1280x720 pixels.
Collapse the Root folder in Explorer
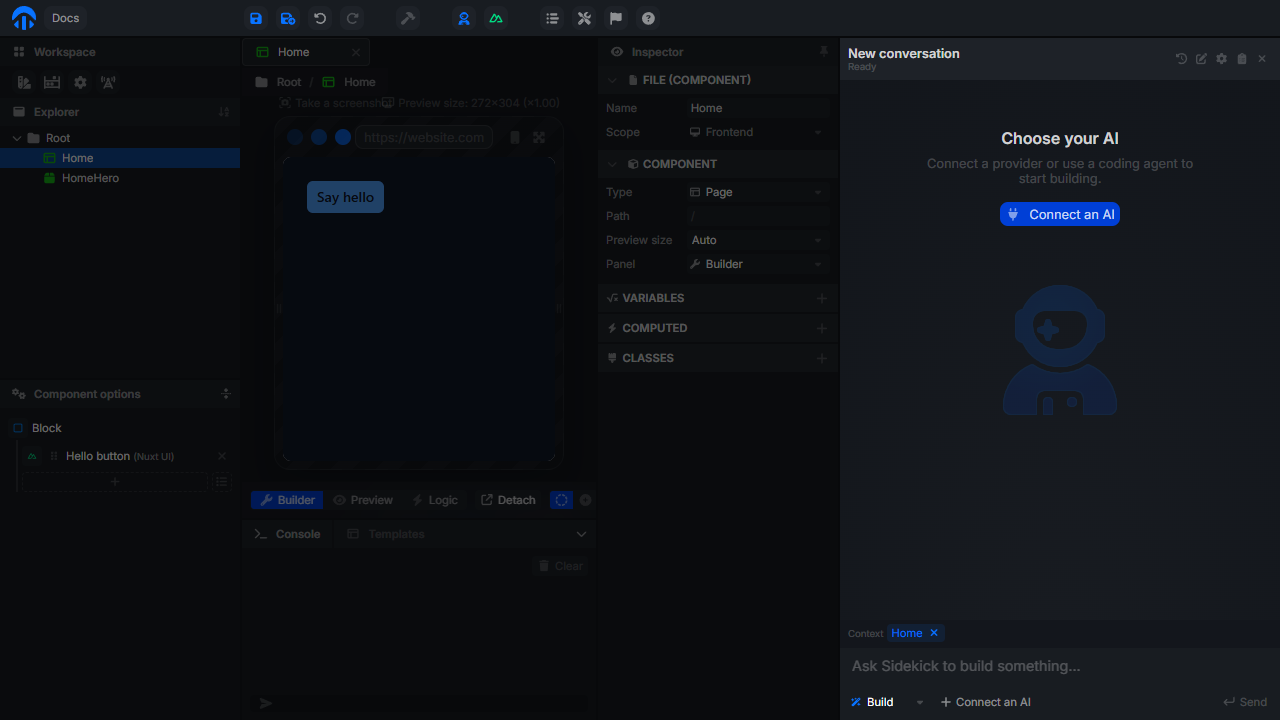tap(17, 138)
